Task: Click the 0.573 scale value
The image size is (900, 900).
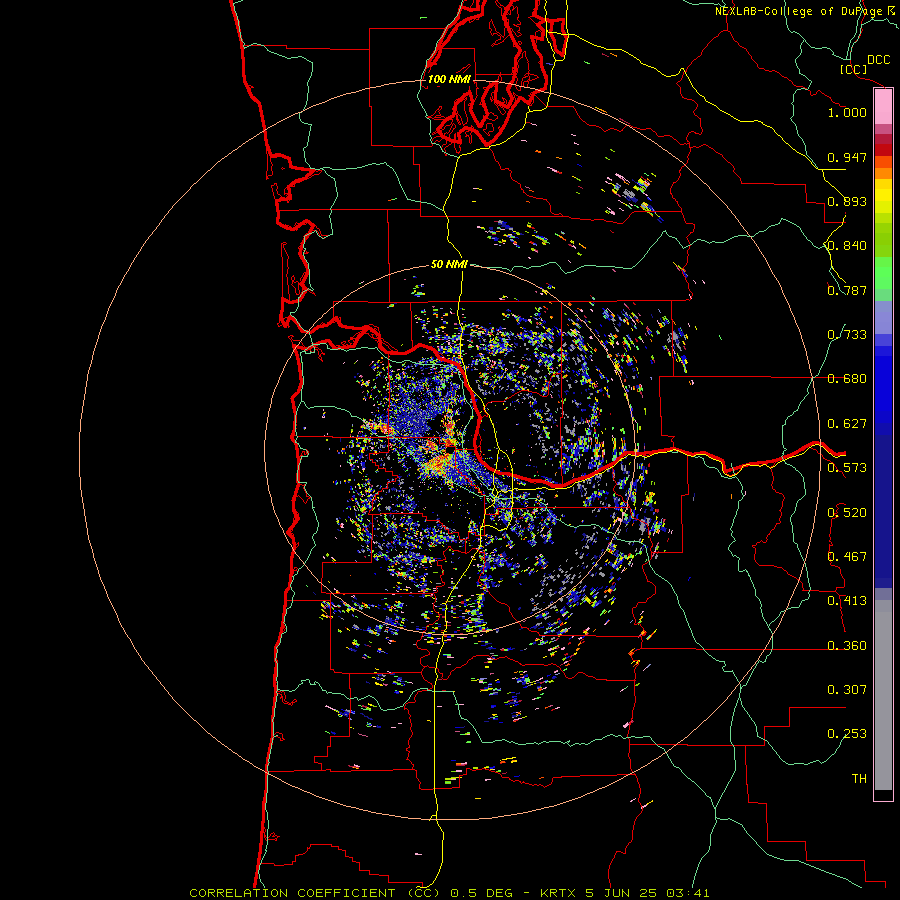Action: (x=847, y=468)
